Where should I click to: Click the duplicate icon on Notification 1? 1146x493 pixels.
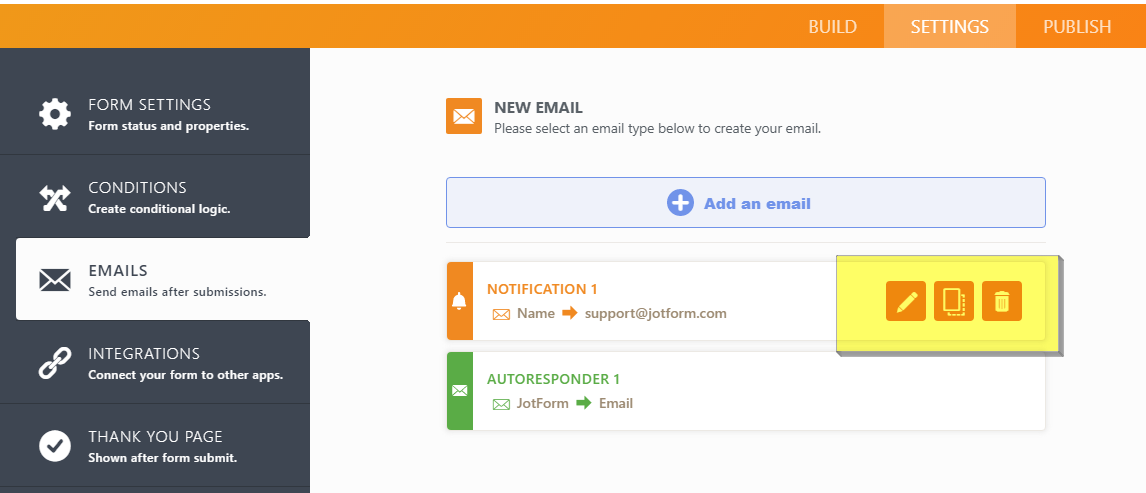point(954,301)
